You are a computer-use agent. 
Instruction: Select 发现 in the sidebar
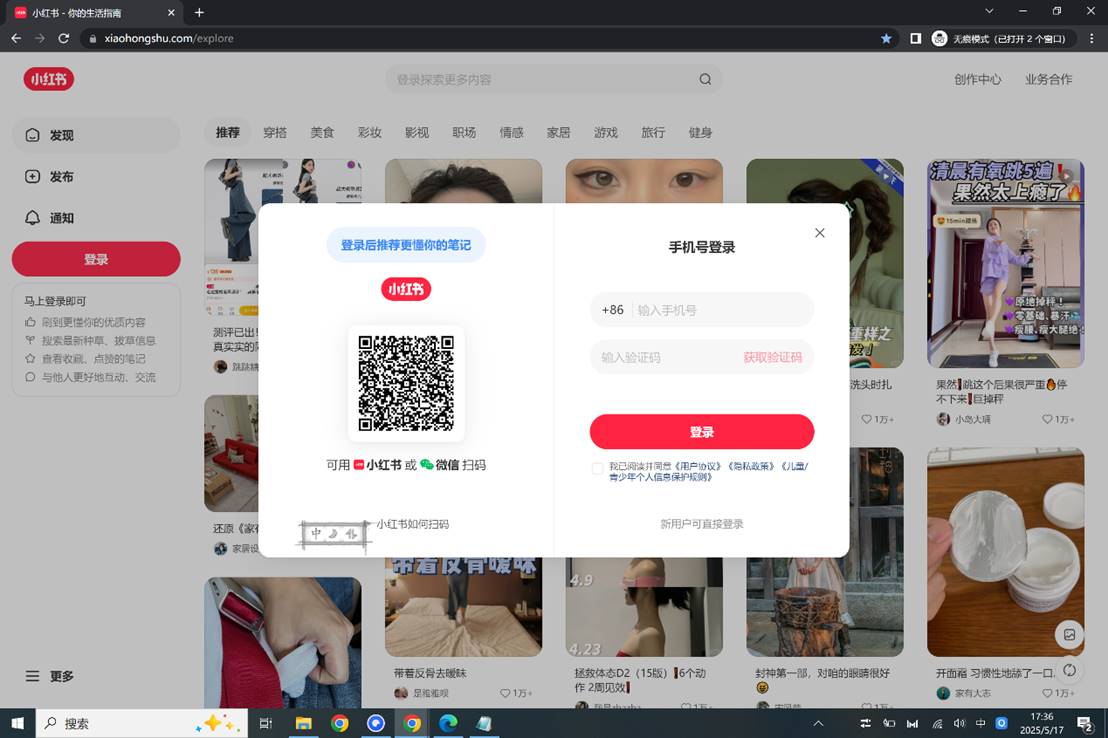[x=96, y=135]
